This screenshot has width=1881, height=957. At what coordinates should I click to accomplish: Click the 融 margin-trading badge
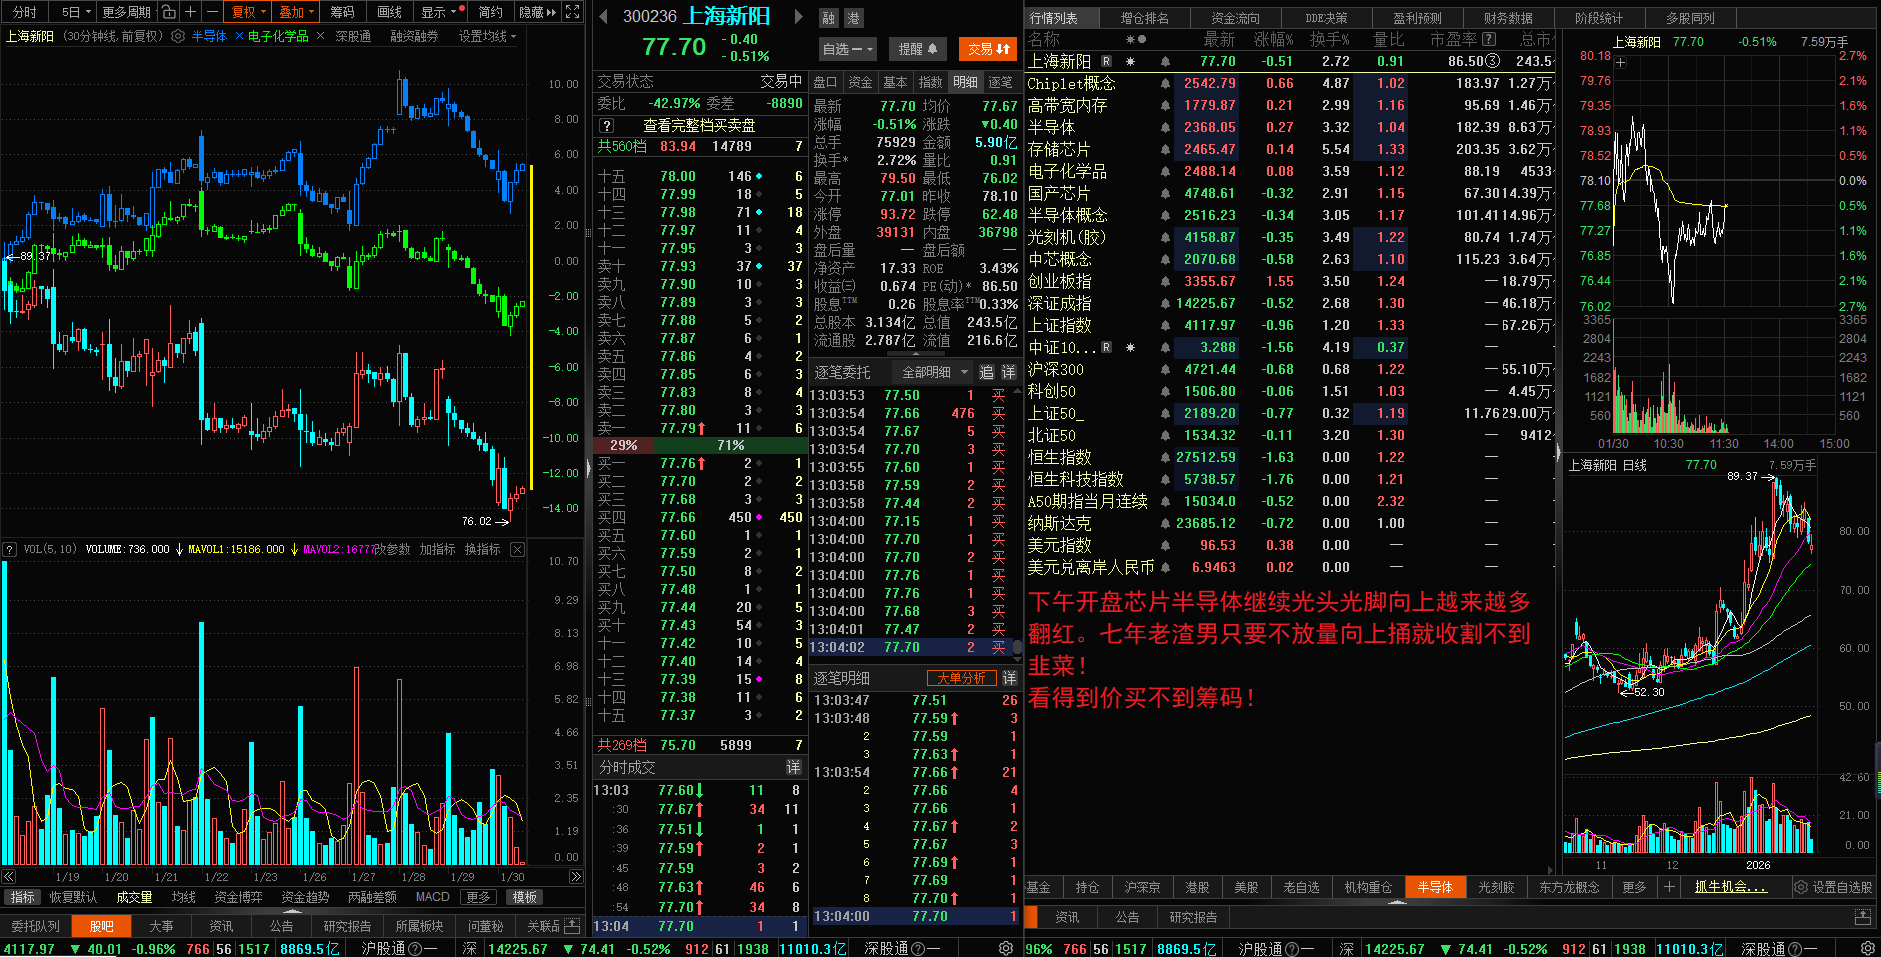(828, 18)
